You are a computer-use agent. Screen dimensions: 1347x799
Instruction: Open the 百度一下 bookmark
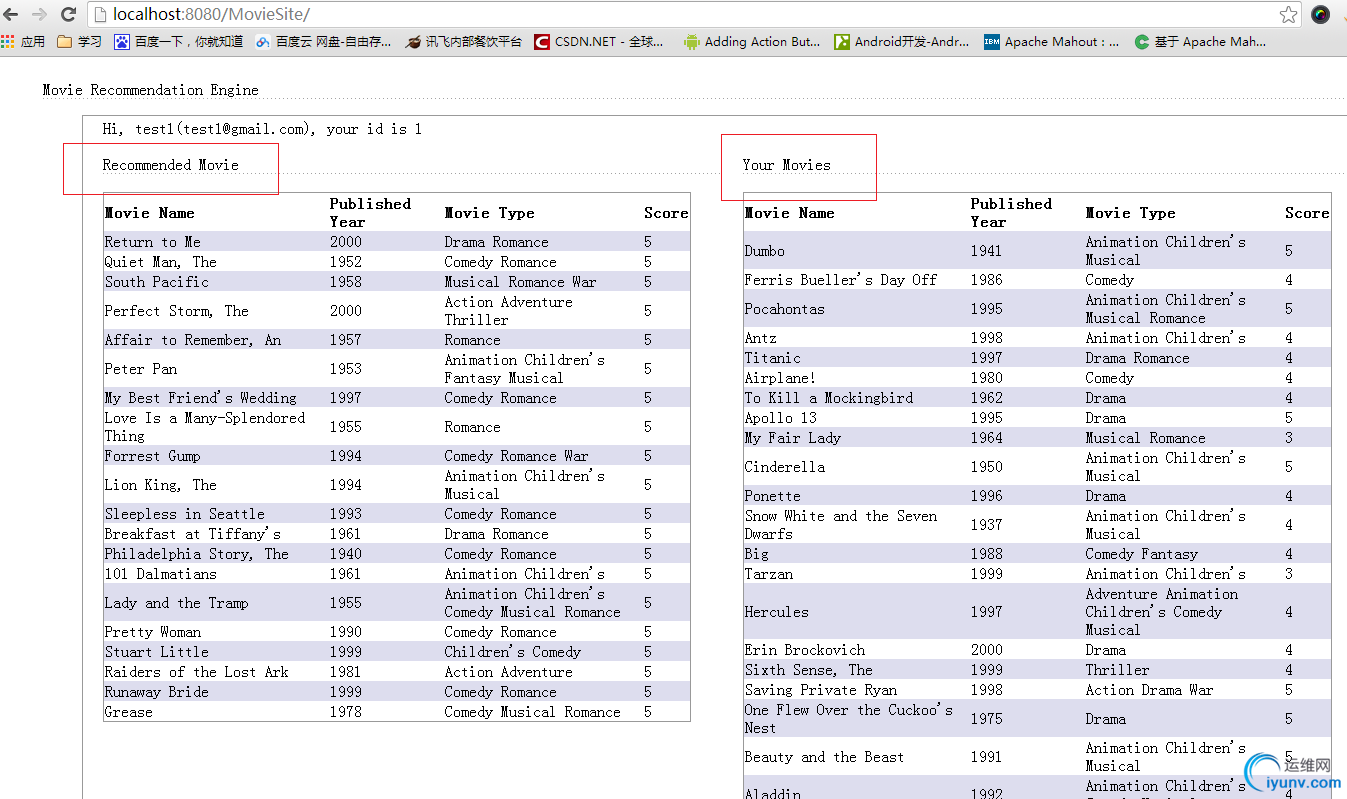point(178,41)
